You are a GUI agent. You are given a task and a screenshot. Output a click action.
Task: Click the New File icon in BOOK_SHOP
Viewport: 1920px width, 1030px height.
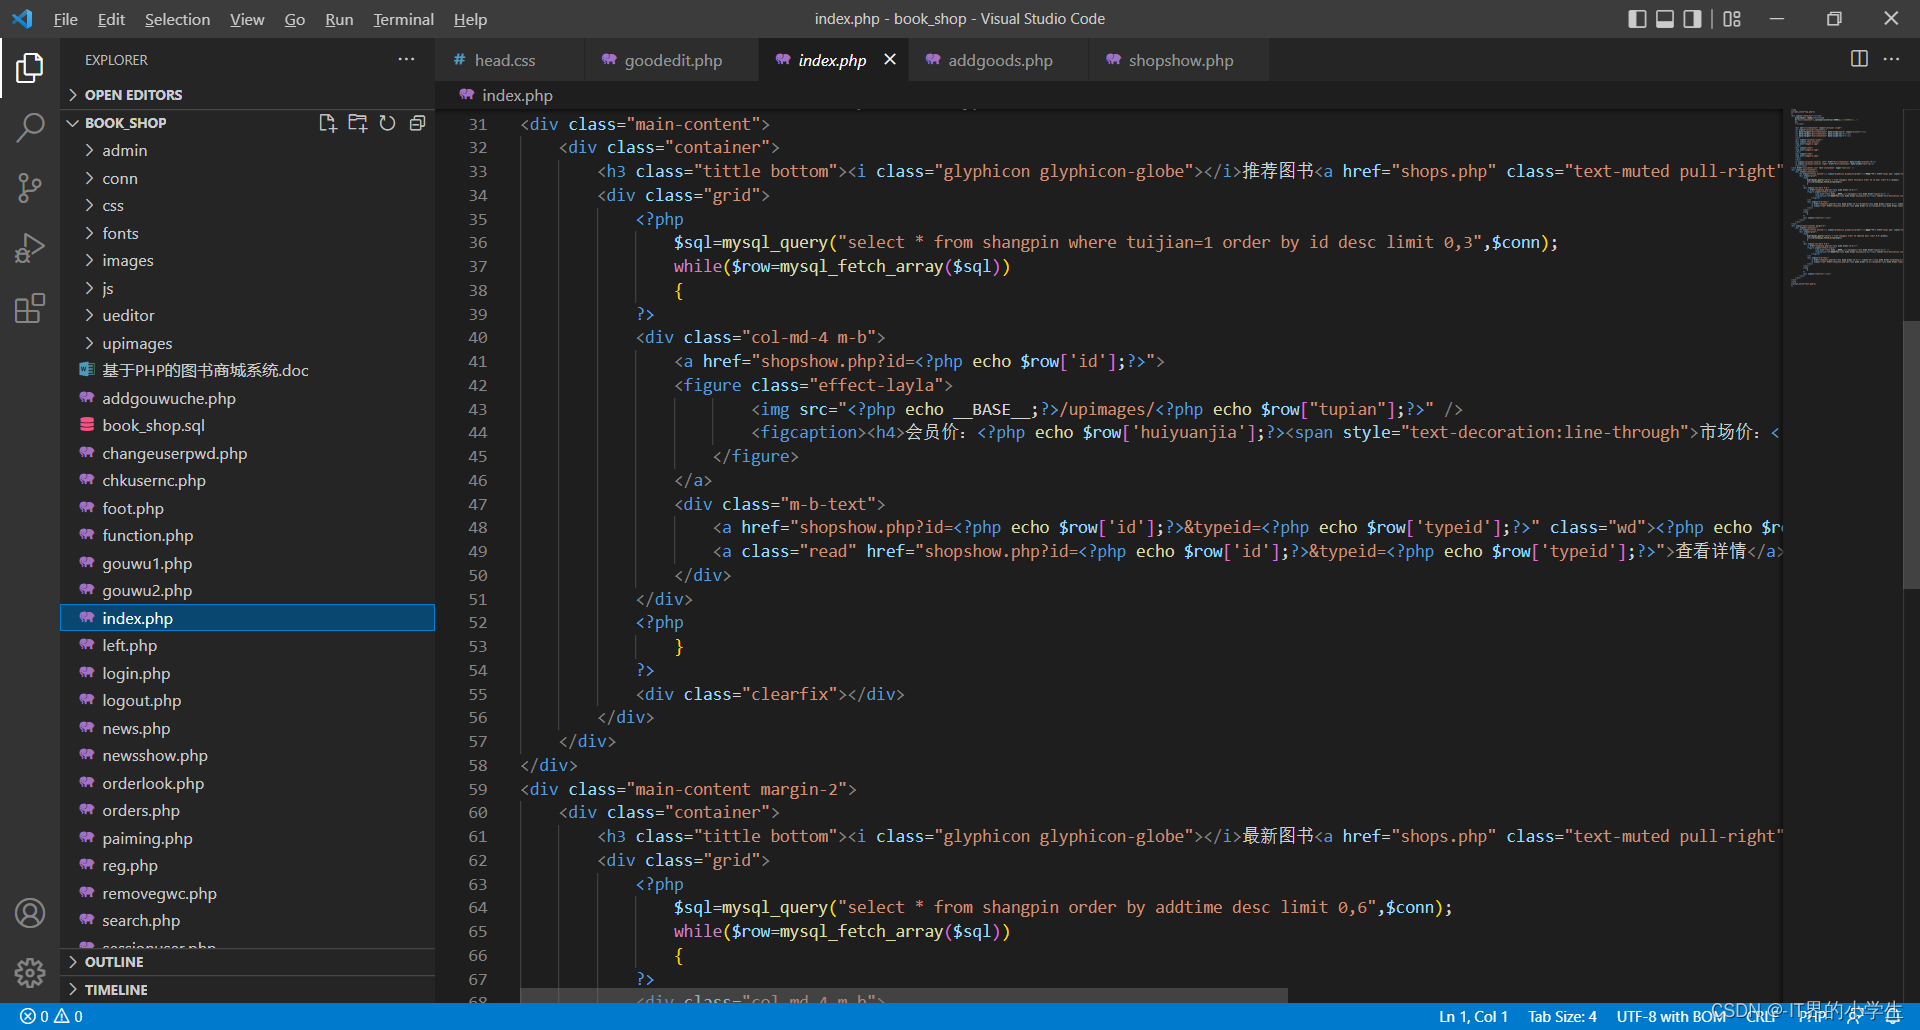327,123
